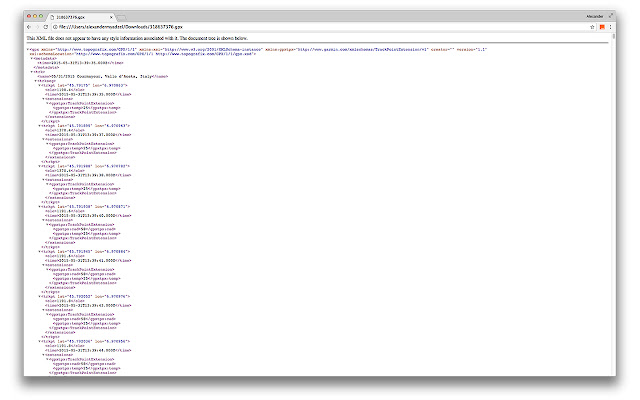Open a new tab with the new-tab button
640x400 pixels.
[121, 18]
